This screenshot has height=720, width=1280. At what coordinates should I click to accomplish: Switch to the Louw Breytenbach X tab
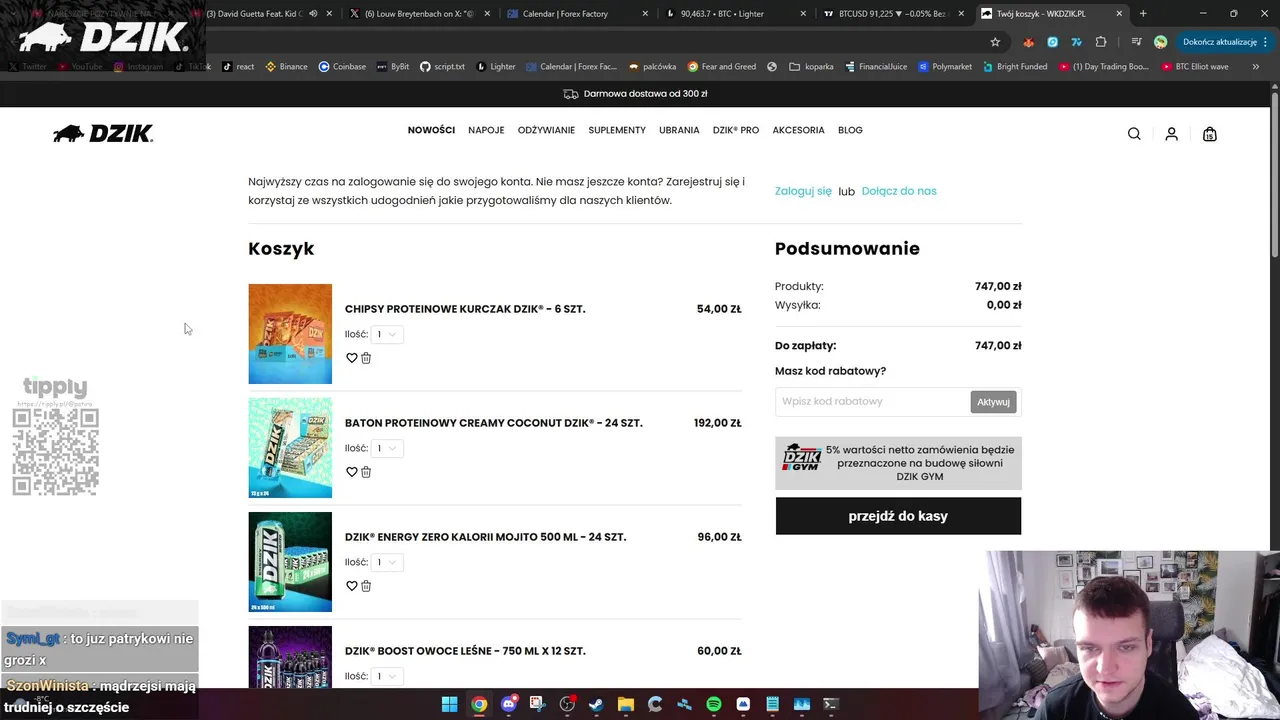418,14
